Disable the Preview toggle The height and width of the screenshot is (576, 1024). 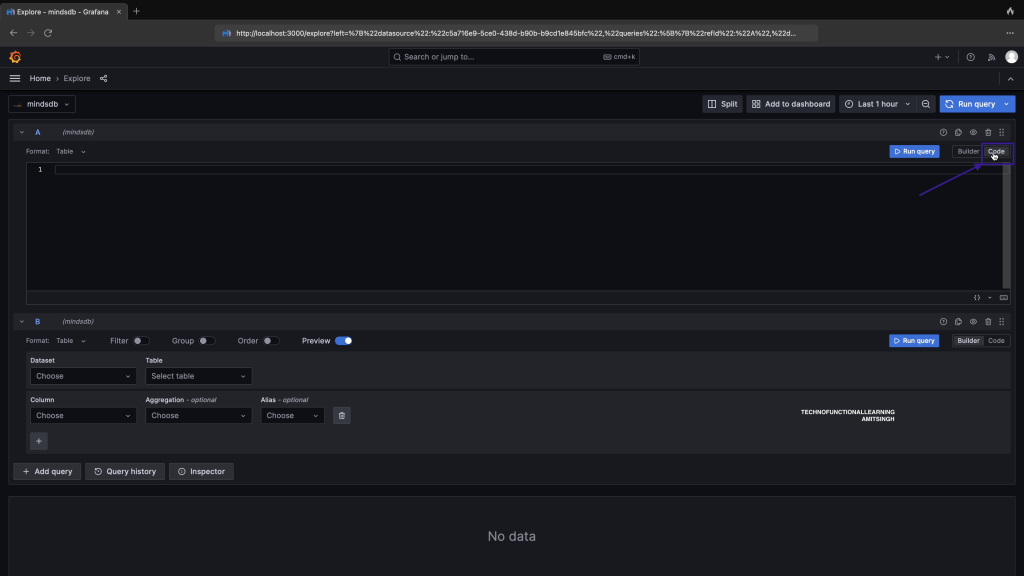coord(343,341)
